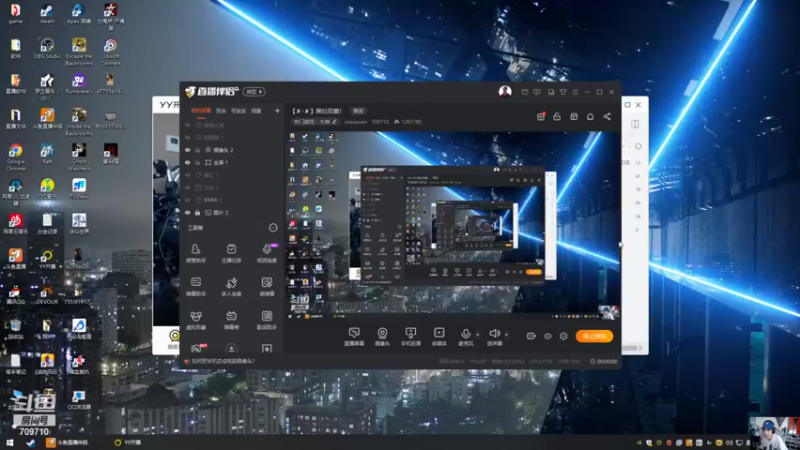Show the first dimmed source layer

pos(187,125)
